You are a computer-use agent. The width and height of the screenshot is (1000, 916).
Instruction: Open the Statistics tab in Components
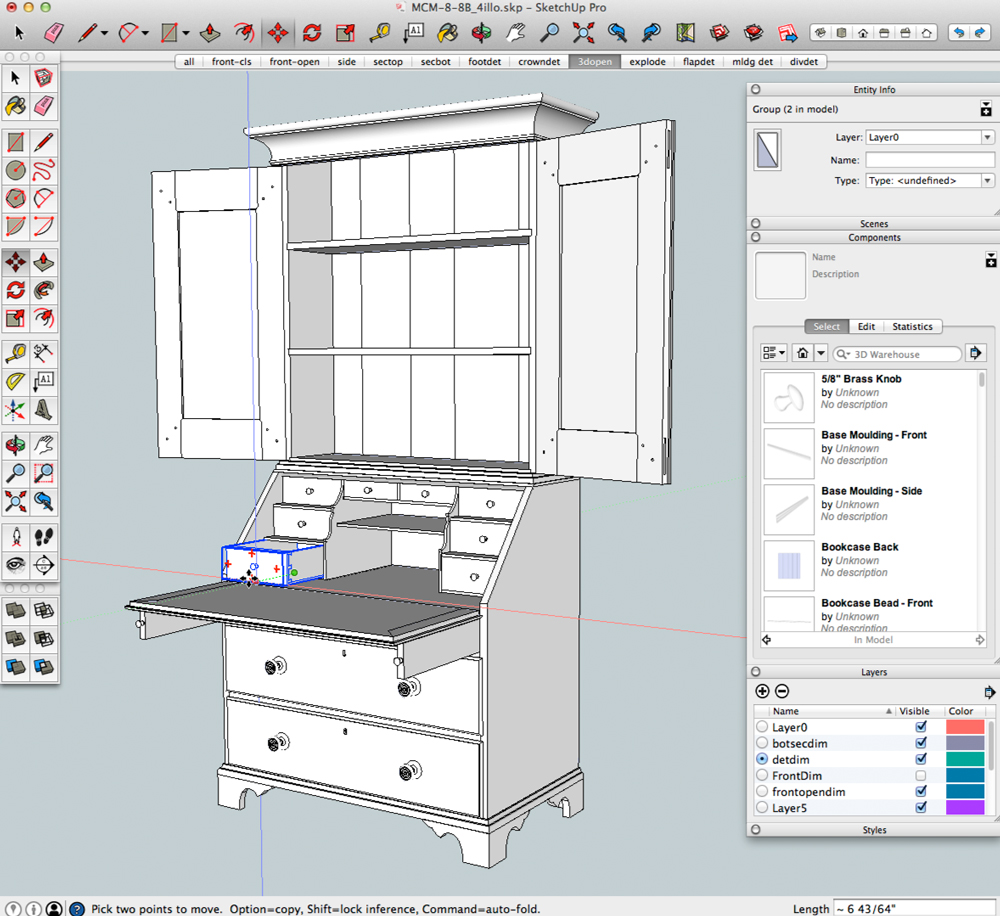[x=912, y=327]
